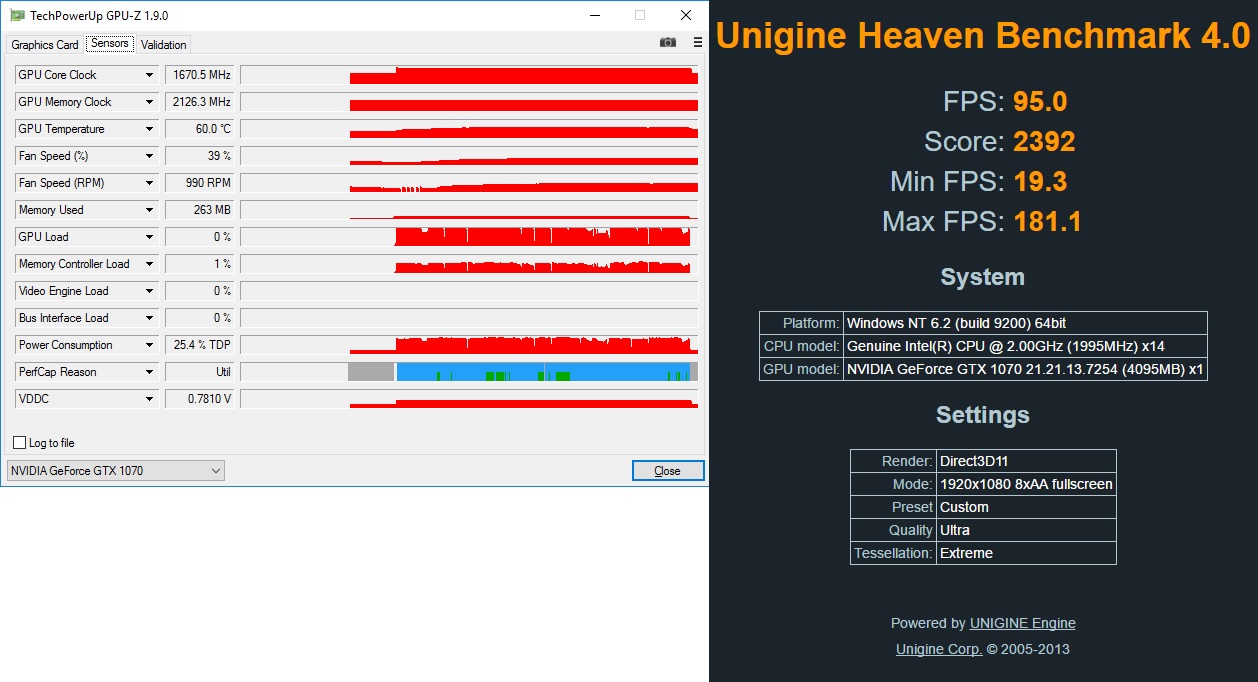
Task: Click the Power Consumption history graph
Action: (x=469, y=345)
